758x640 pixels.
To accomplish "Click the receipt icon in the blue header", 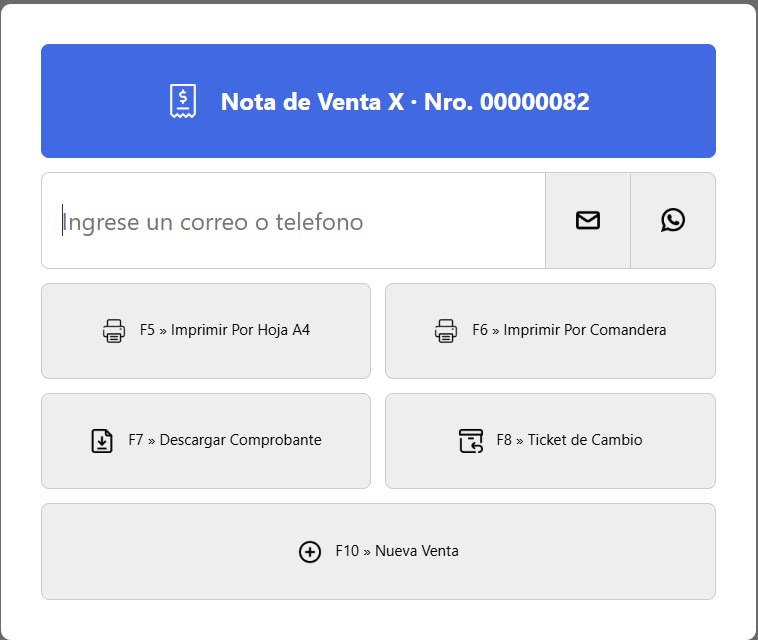I will point(182,101).
